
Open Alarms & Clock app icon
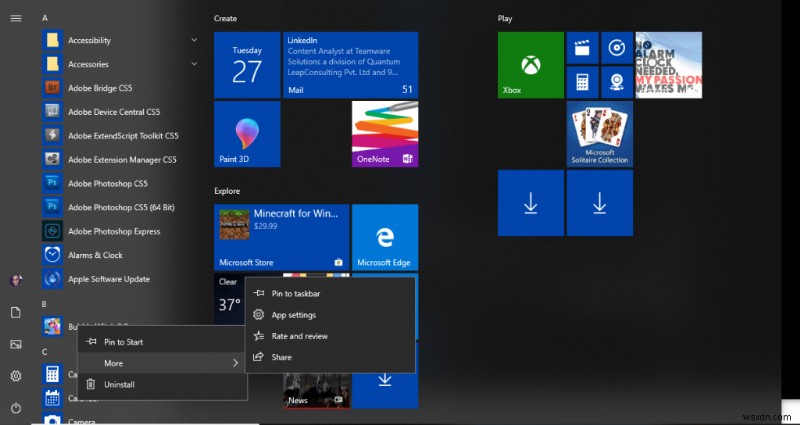click(x=52, y=255)
